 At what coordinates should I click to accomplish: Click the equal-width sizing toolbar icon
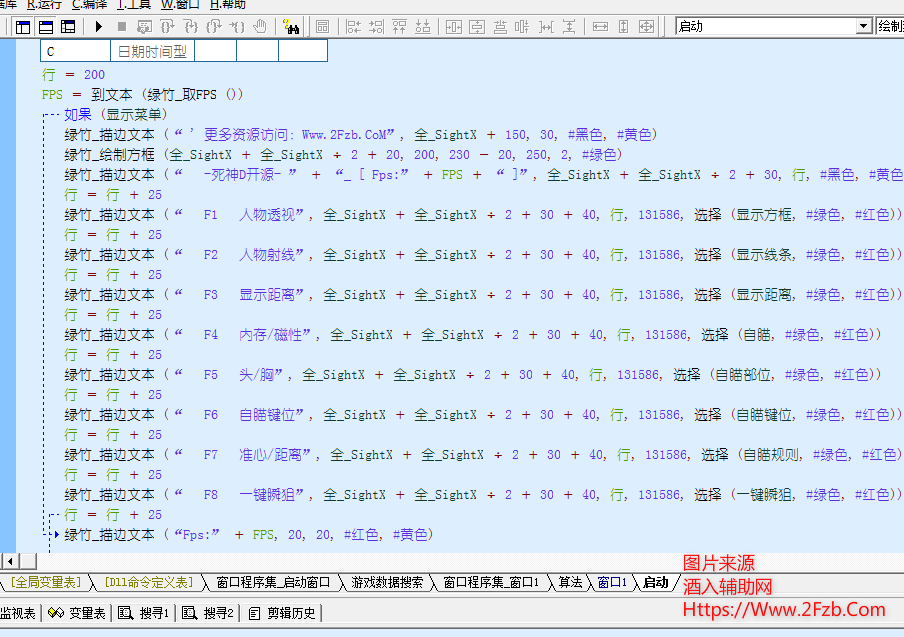coord(601,26)
